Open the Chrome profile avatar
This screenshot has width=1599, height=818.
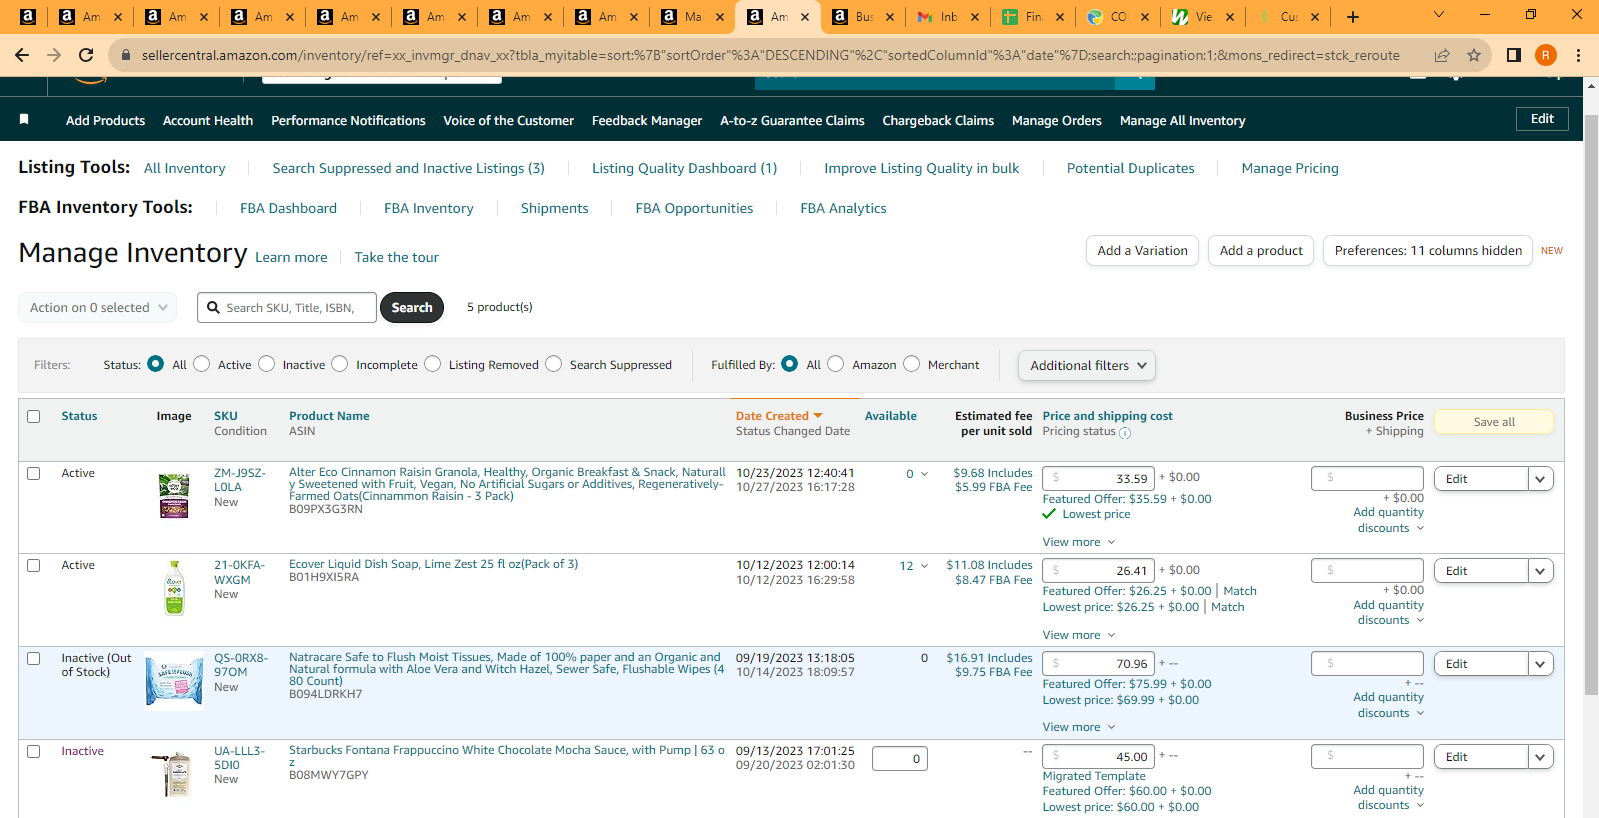click(x=1546, y=55)
